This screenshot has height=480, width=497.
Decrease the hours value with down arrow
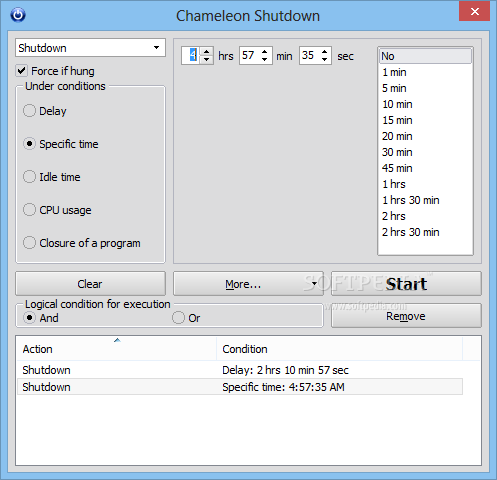tap(207, 60)
